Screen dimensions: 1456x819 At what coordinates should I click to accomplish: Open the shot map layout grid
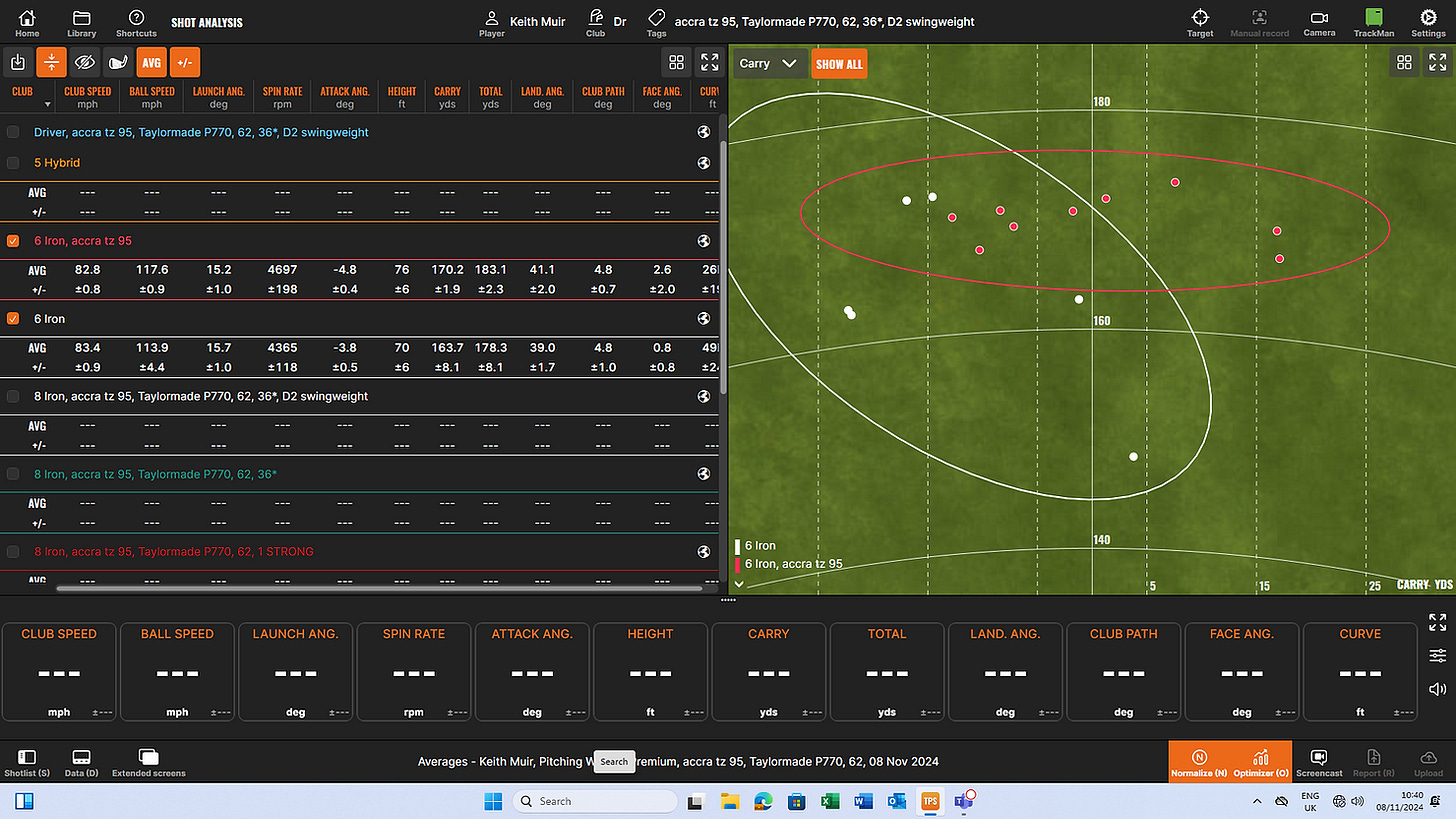[x=1404, y=62]
